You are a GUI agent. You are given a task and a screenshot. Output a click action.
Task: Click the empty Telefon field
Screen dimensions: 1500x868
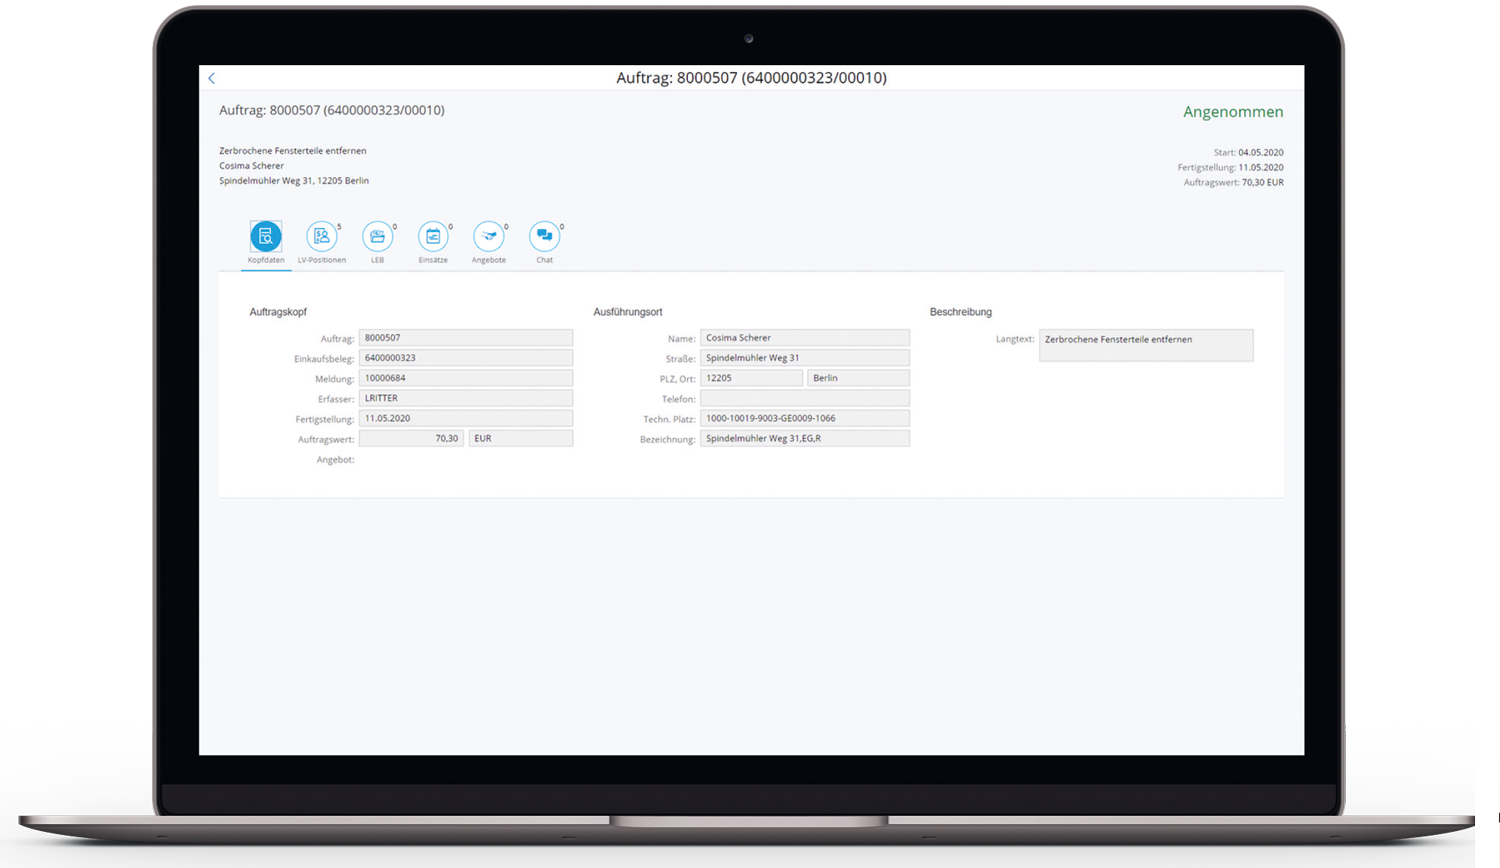[x=804, y=398]
